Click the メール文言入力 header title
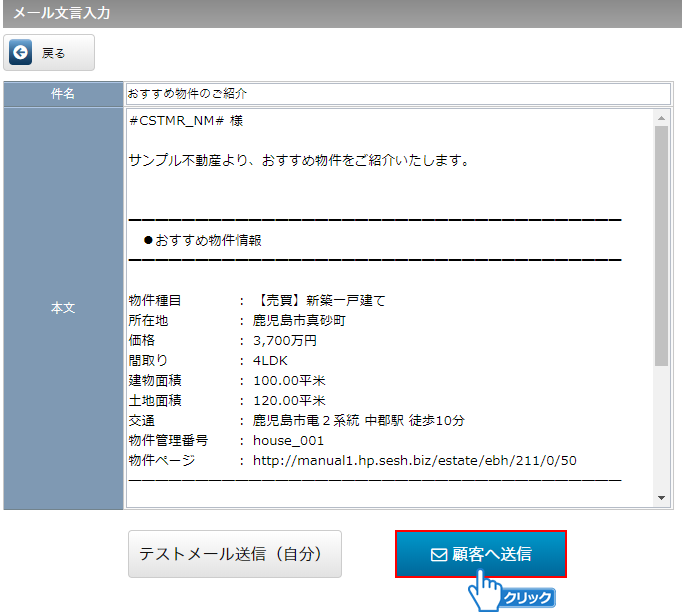682x612 pixels. [x=62, y=13]
